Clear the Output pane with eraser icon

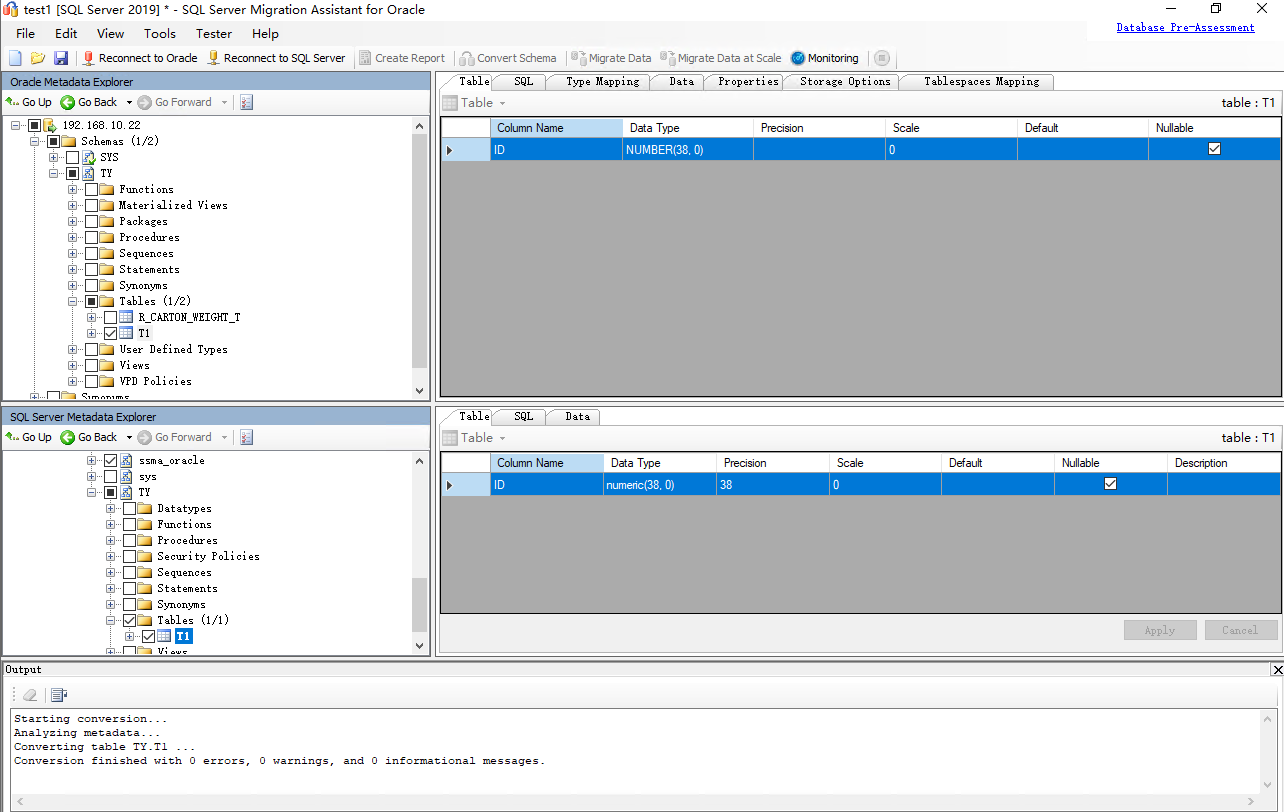tap(30, 695)
